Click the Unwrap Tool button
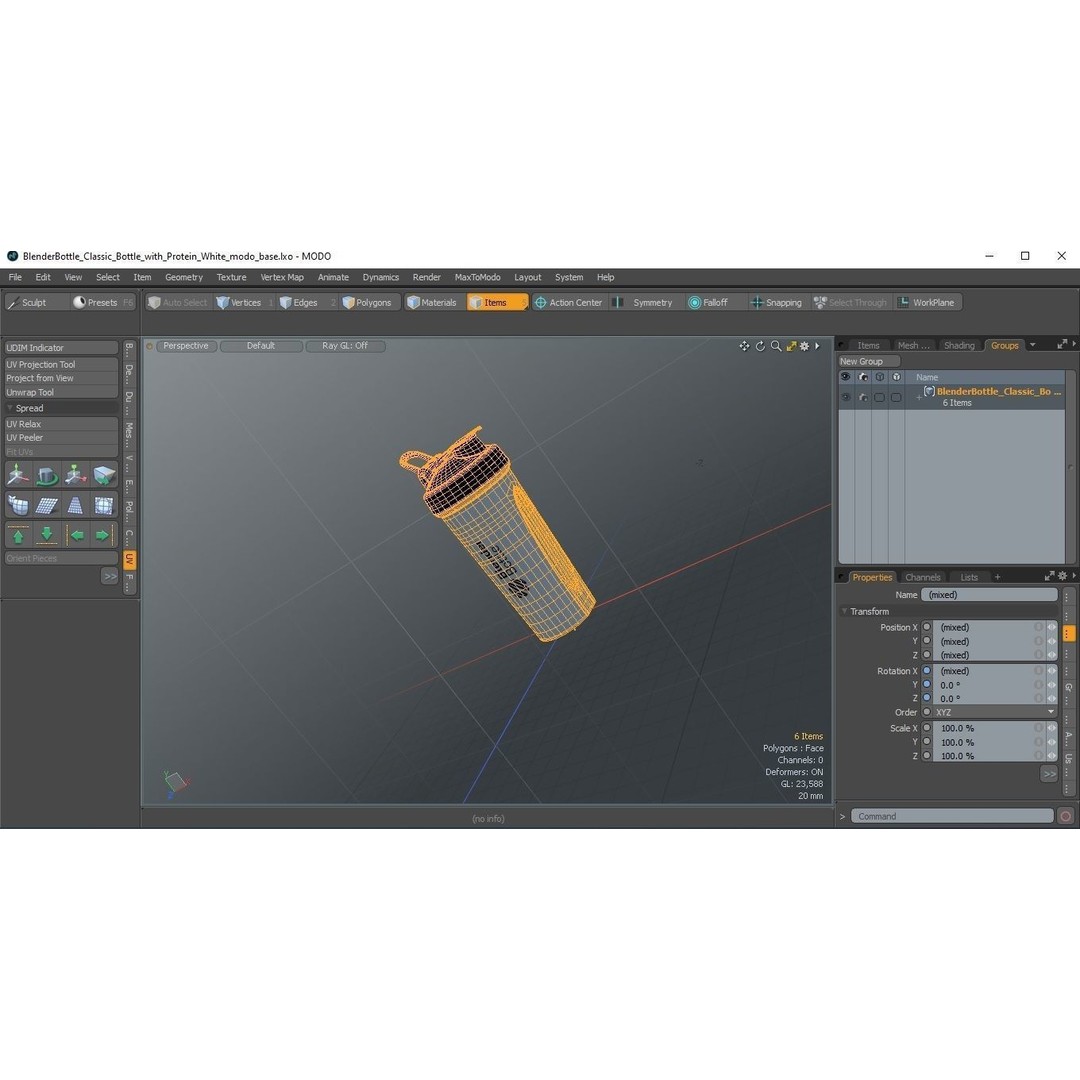The width and height of the screenshot is (1080, 1080). pyautogui.click(x=61, y=392)
